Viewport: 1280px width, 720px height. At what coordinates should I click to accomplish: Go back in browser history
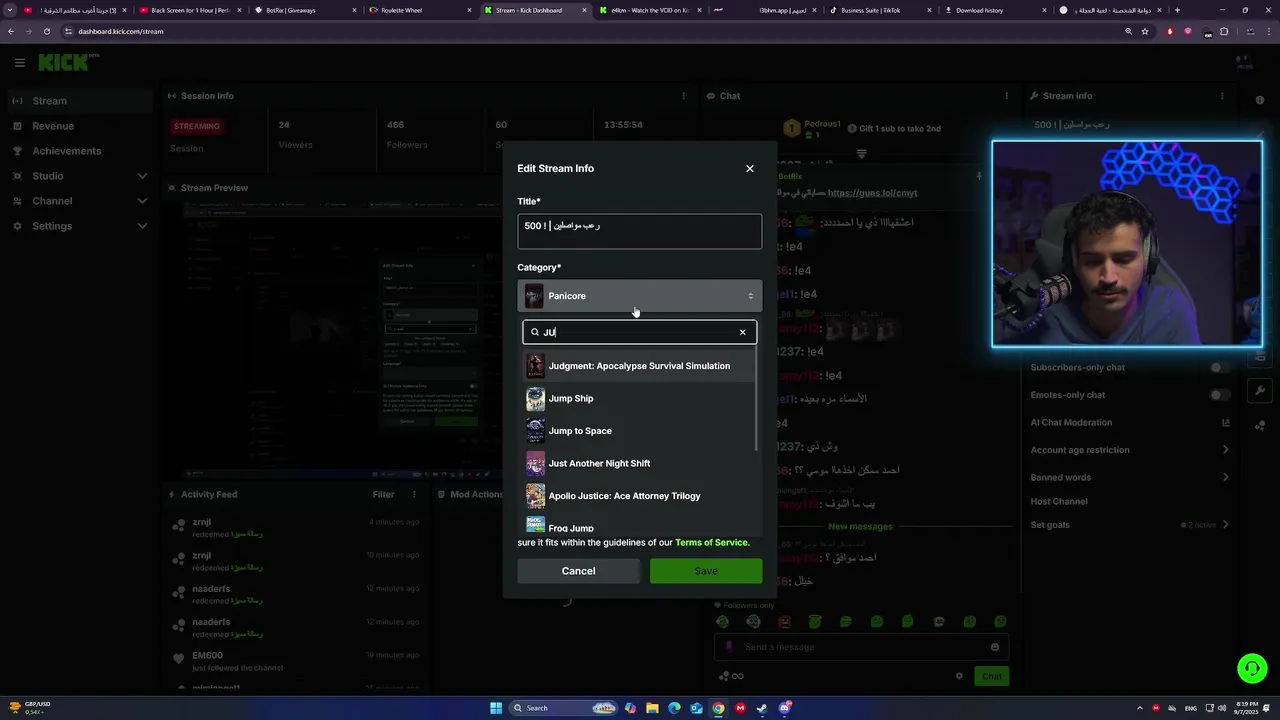(11, 31)
